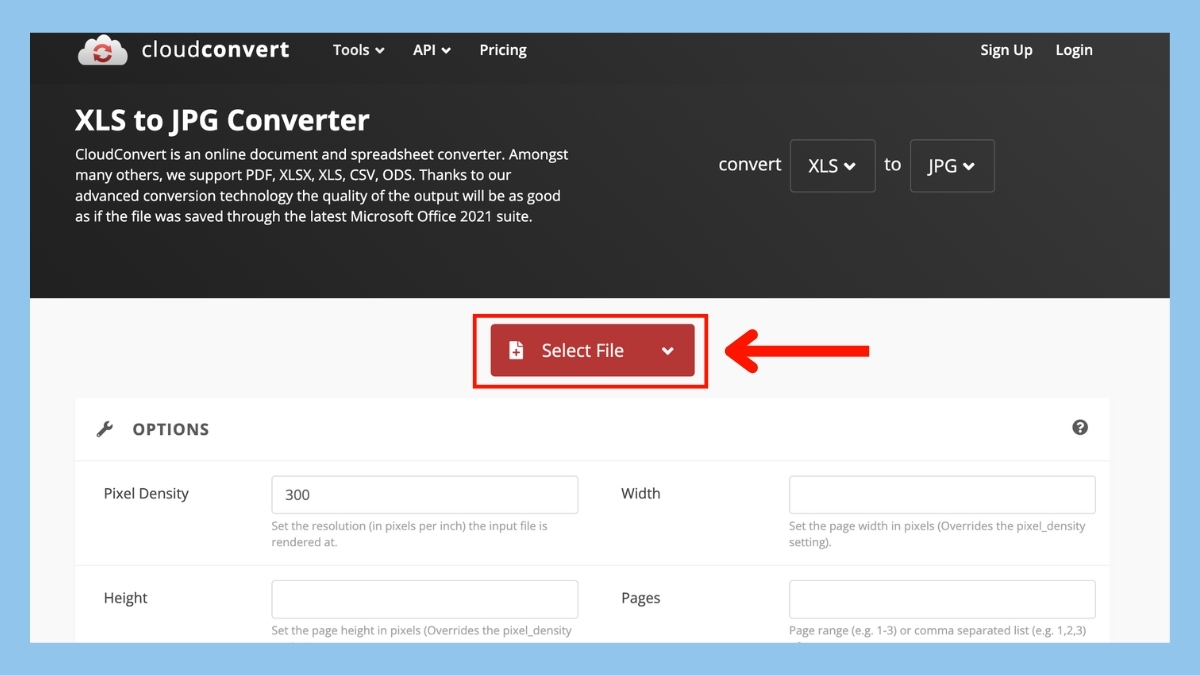Open the JPG target format dropdown
This screenshot has height=675, width=1200.
(x=952, y=166)
